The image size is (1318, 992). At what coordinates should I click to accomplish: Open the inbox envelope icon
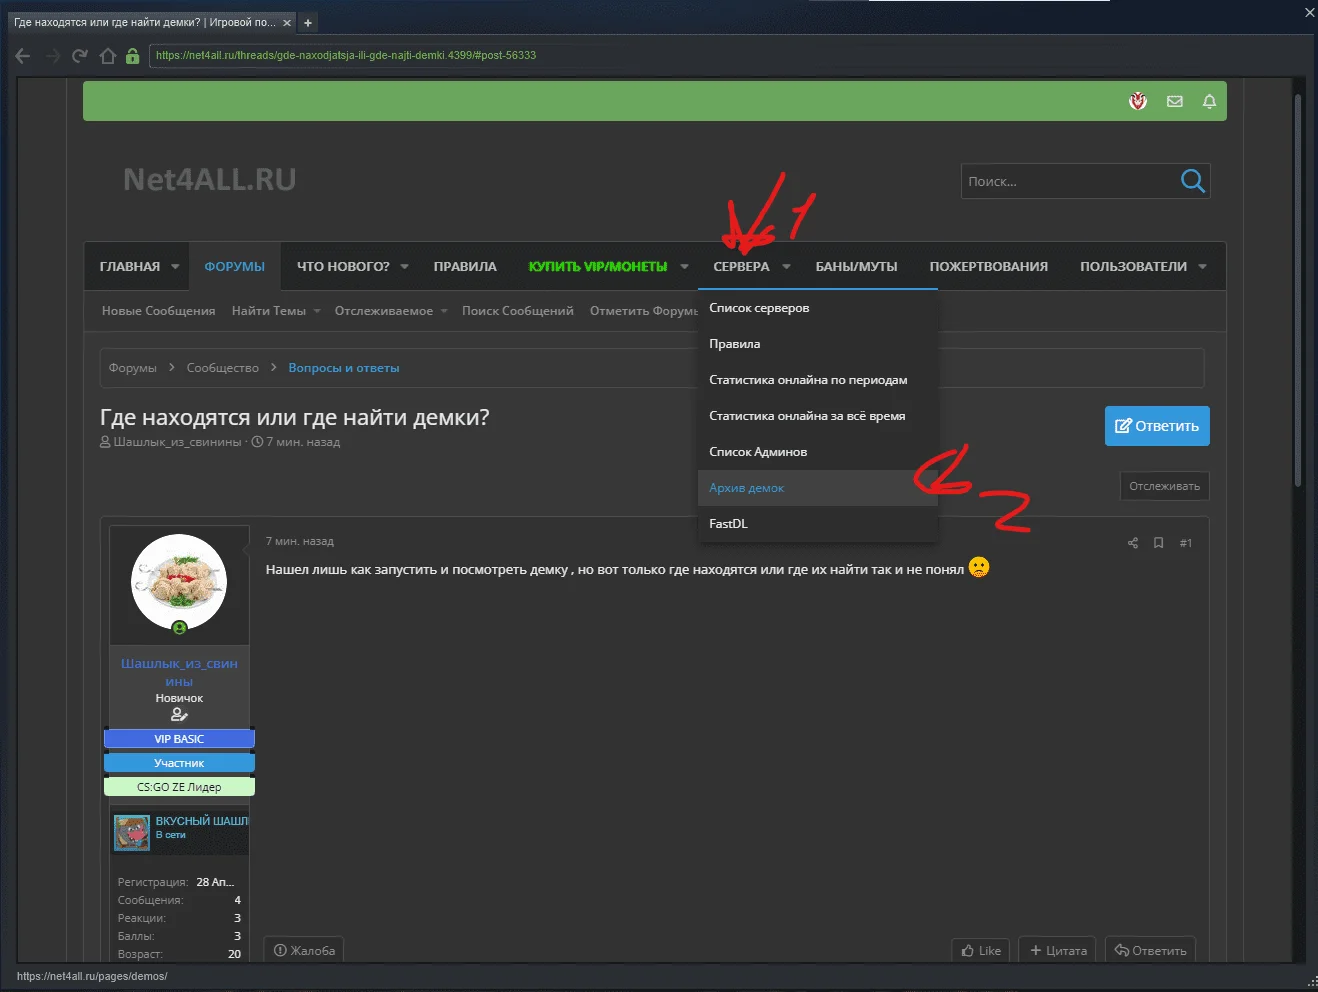1175,101
